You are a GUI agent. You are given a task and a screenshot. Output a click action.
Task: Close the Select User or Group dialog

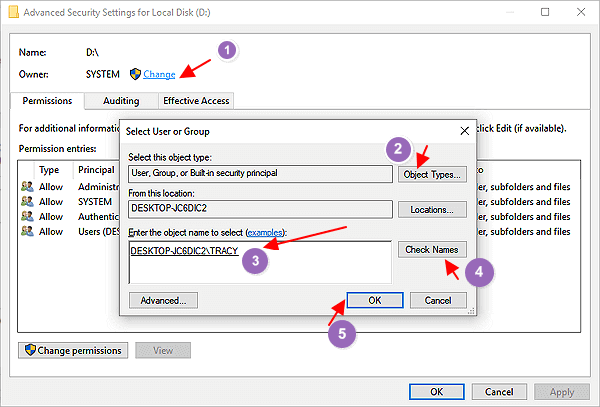tap(464, 131)
